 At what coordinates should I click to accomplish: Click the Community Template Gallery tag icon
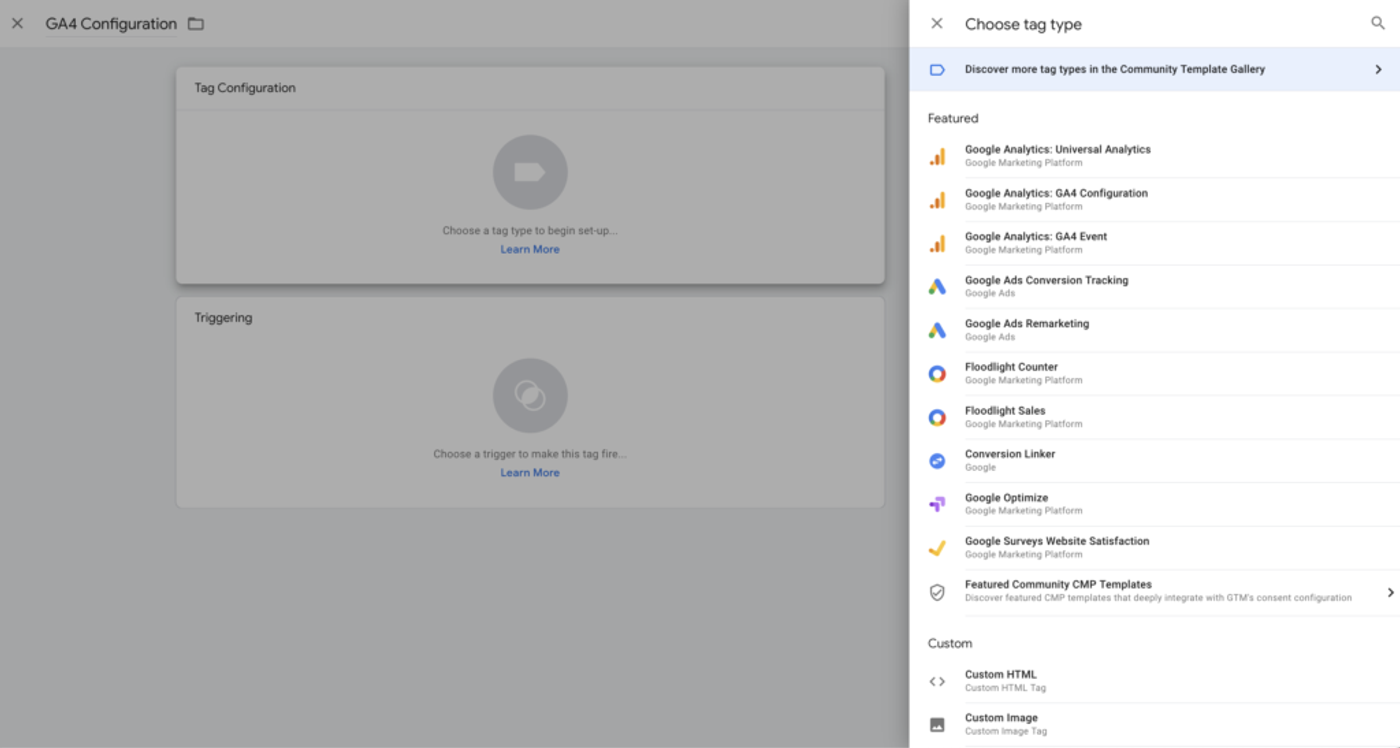[937, 70]
